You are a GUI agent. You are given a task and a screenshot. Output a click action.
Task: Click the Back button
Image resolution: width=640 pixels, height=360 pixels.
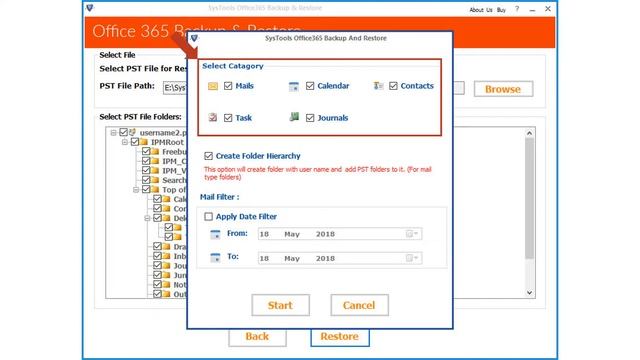coord(257,337)
